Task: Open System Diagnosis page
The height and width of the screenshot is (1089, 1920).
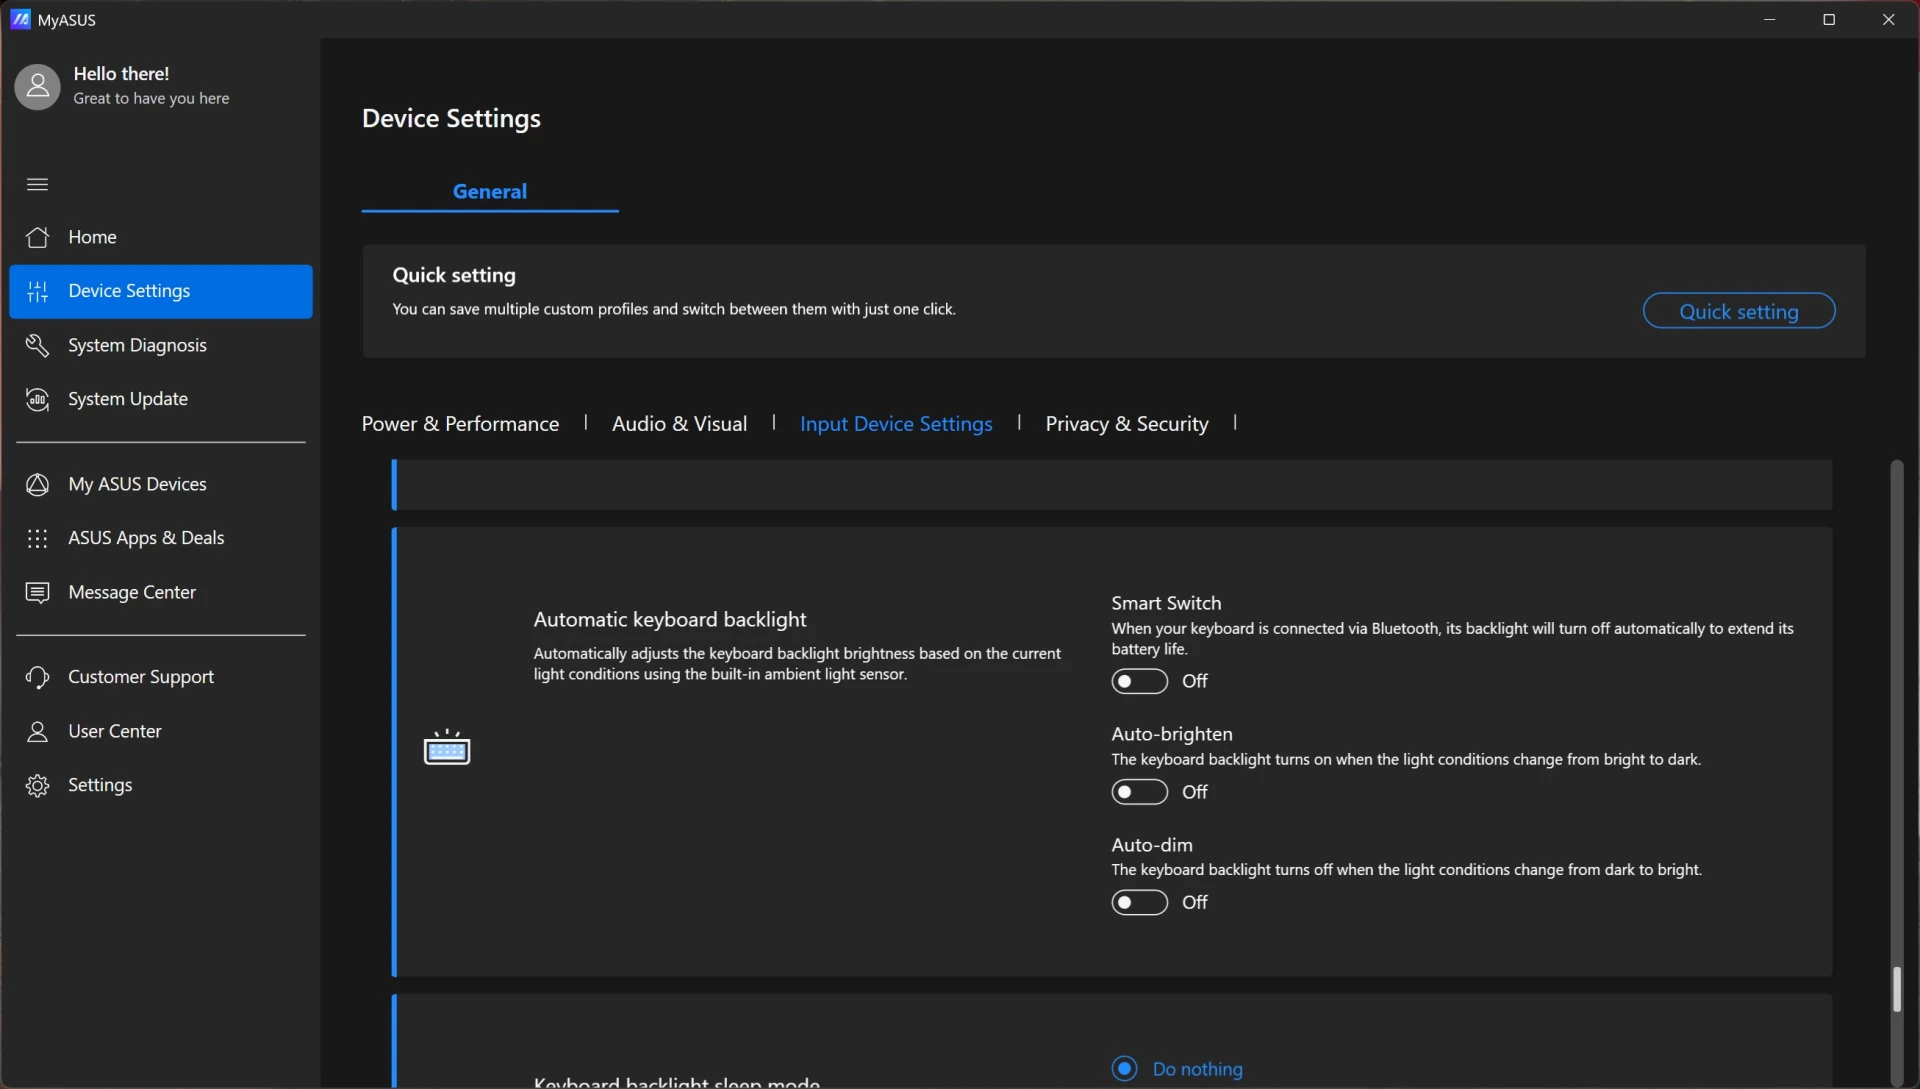Action: pyautogui.click(x=160, y=345)
